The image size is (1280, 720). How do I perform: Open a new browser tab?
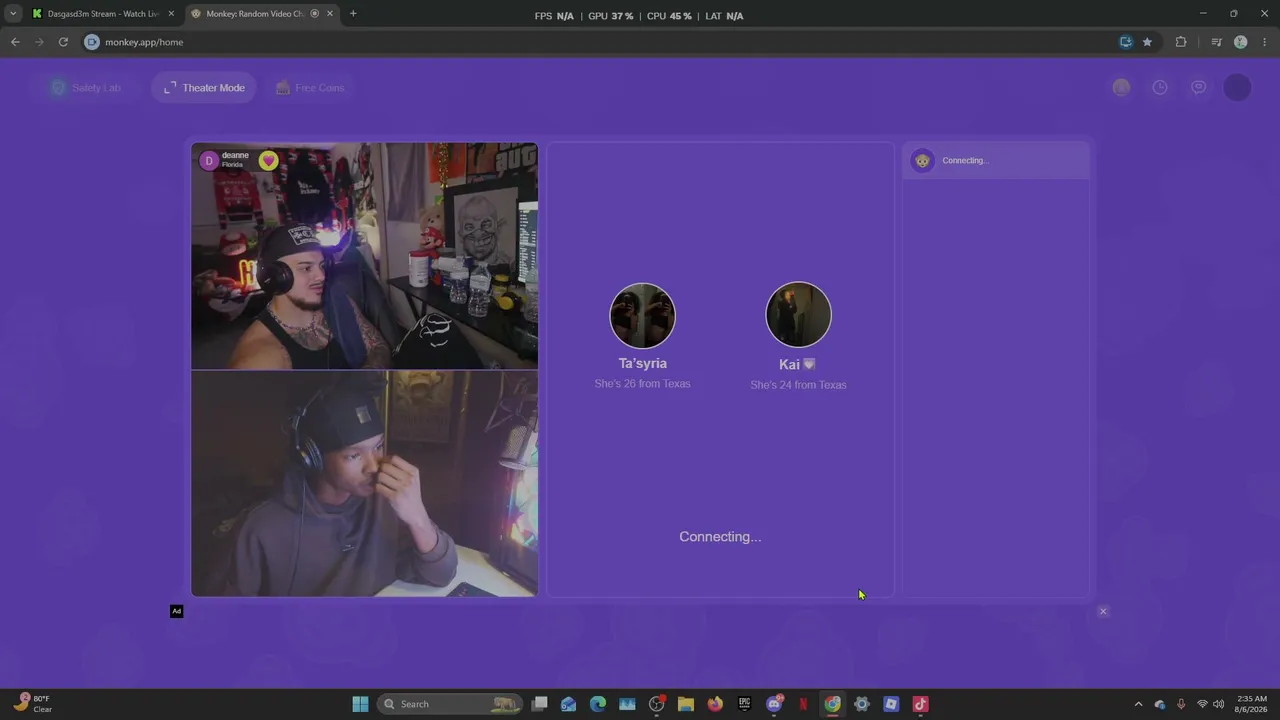pyautogui.click(x=353, y=14)
